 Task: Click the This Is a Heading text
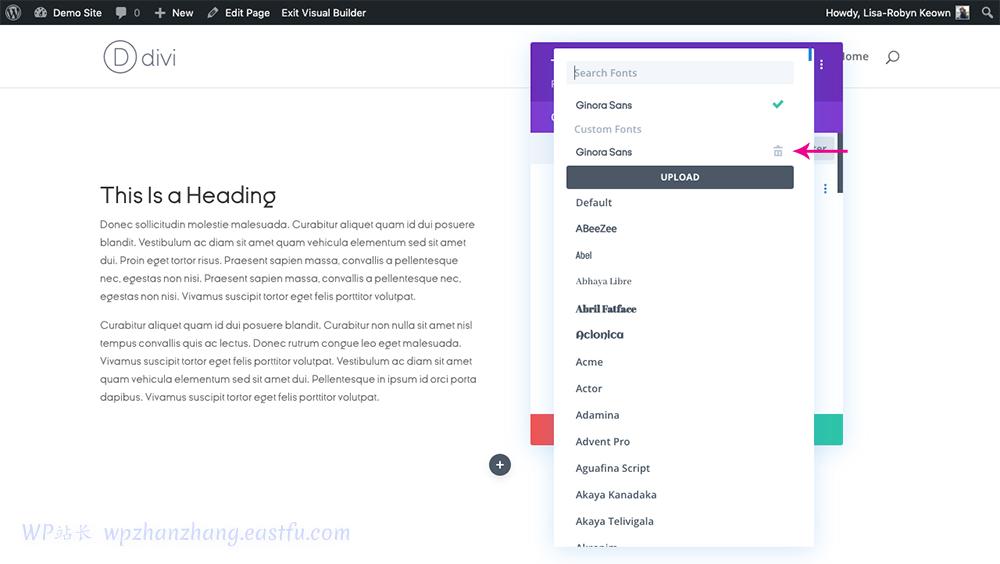tap(188, 195)
